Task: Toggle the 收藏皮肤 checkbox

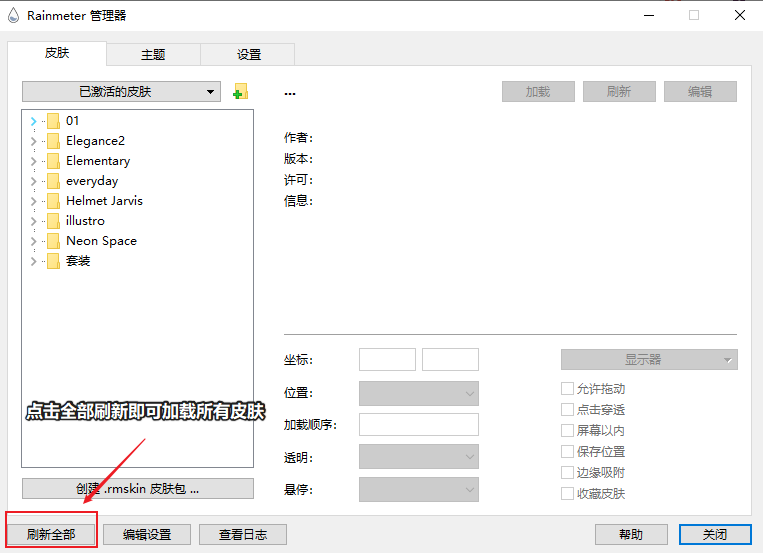Action: (567, 494)
